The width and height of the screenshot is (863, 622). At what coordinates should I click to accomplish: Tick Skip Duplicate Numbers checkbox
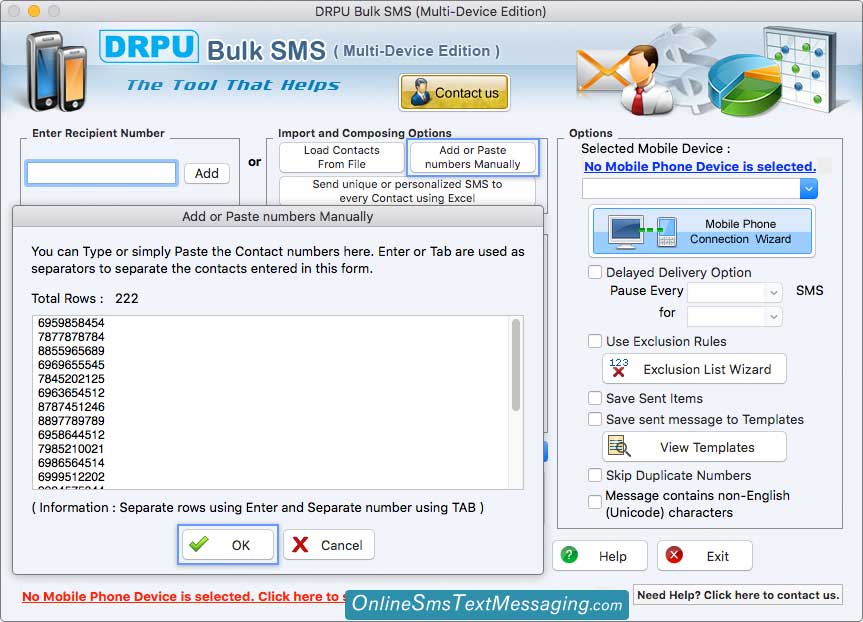click(x=595, y=475)
